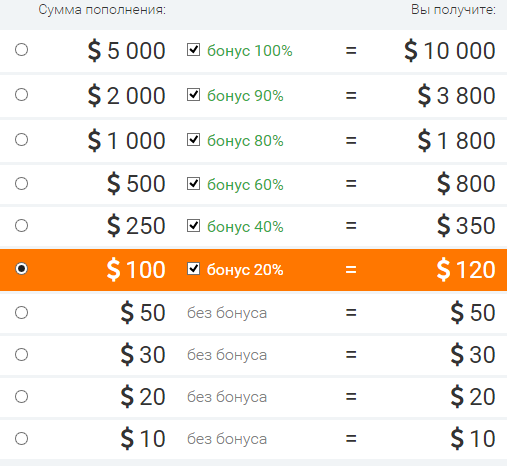Uncheck the бонус 40% checkbox
This screenshot has height=466, width=507.
[x=193, y=226]
